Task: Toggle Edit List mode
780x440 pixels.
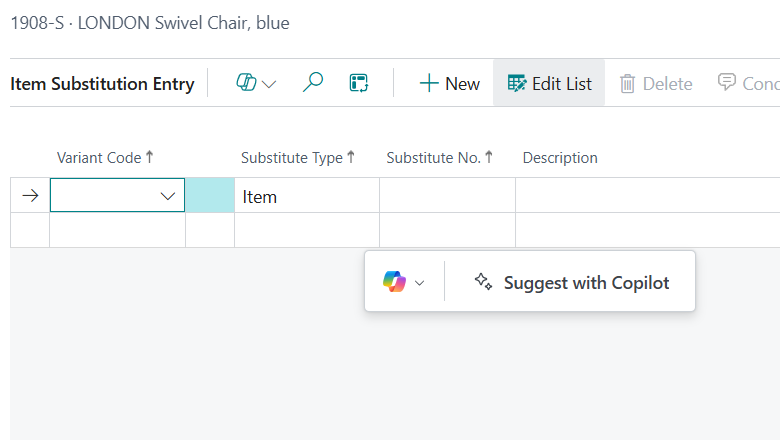Action: 549,84
